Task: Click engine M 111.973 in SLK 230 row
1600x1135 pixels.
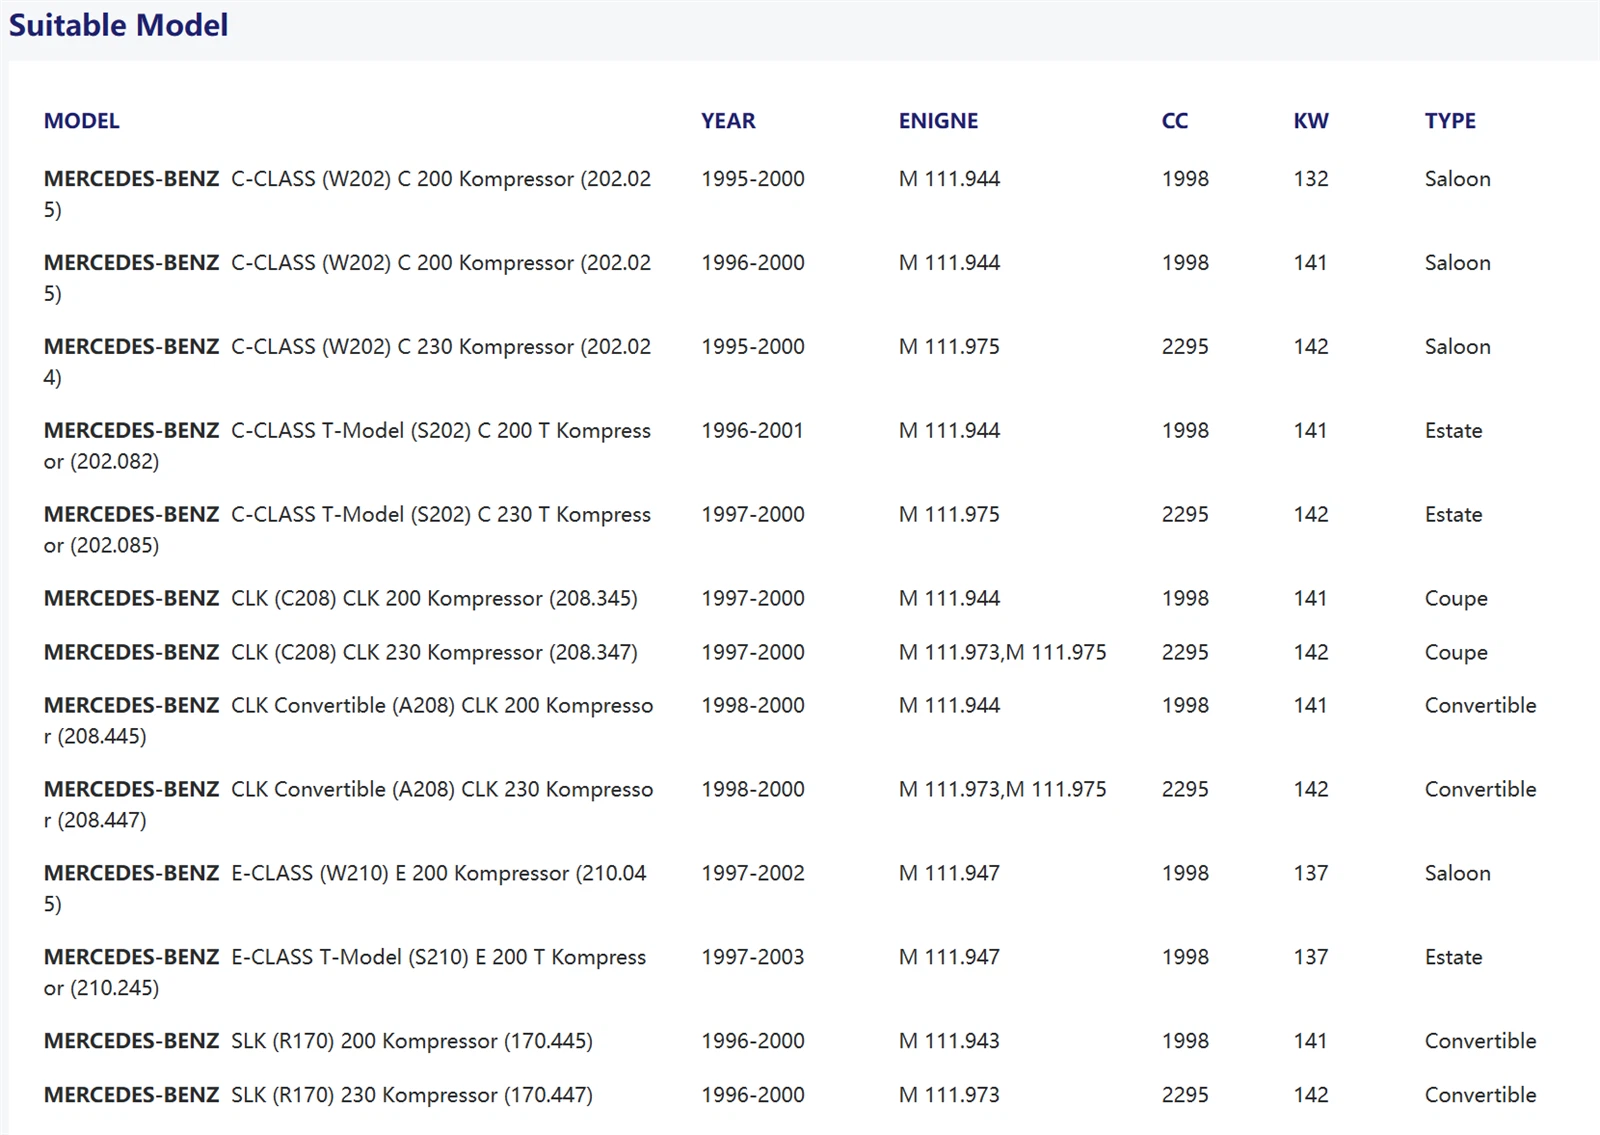Action: coord(949,1096)
